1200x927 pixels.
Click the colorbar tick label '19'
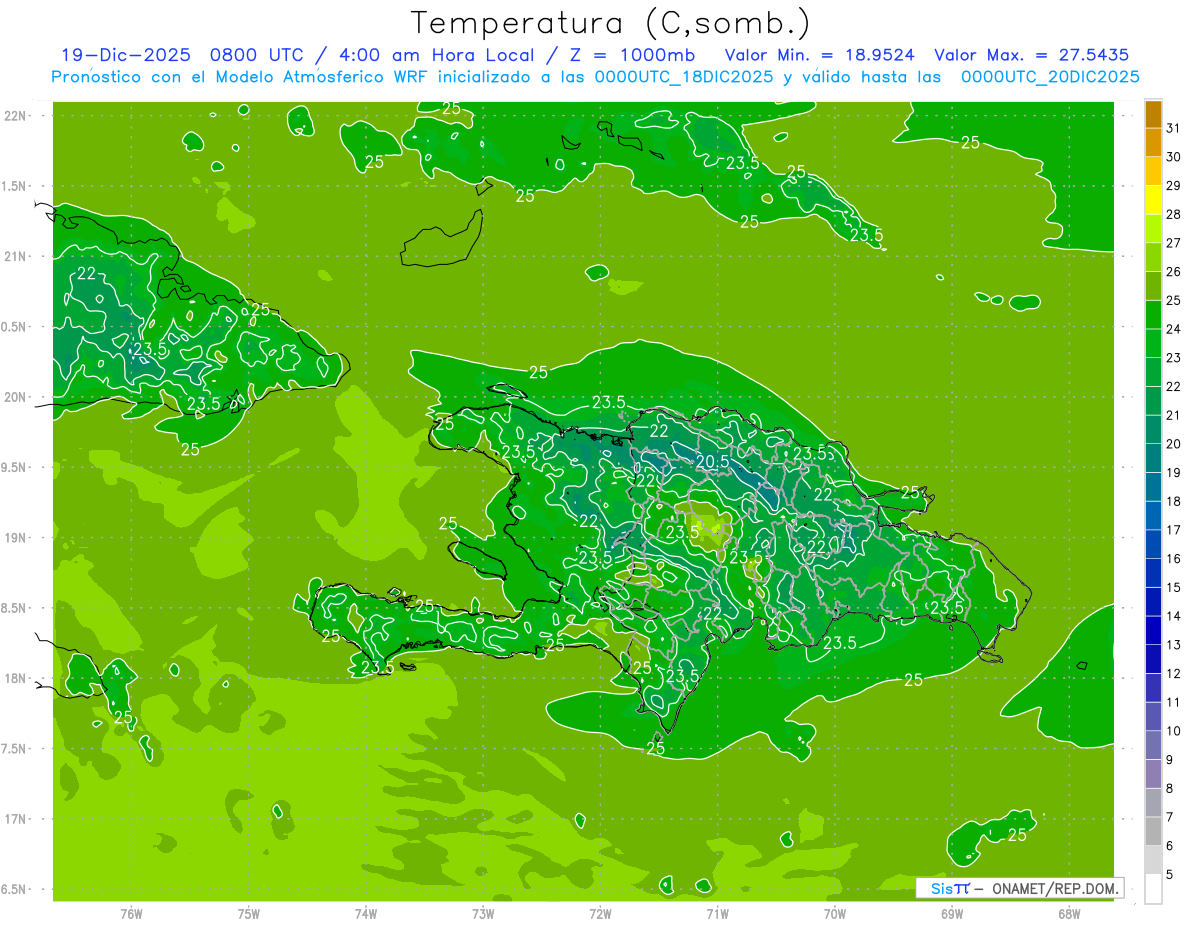(x=1174, y=472)
